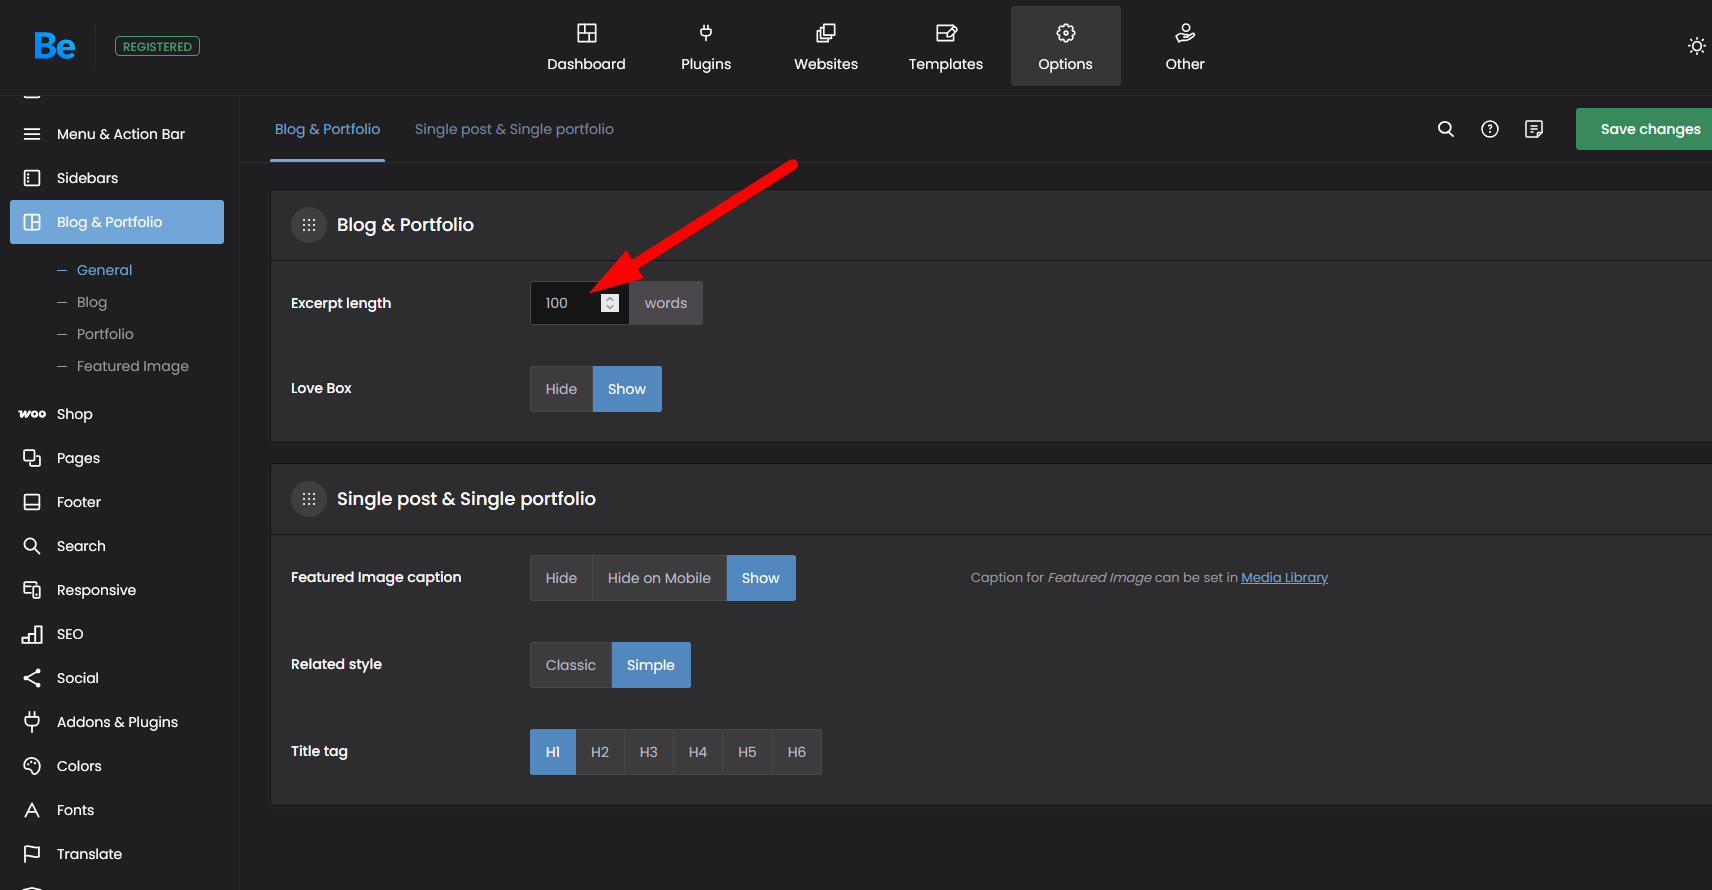Screen dimensions: 1712x890
Task: Select the General sub-item
Action: [x=104, y=270]
